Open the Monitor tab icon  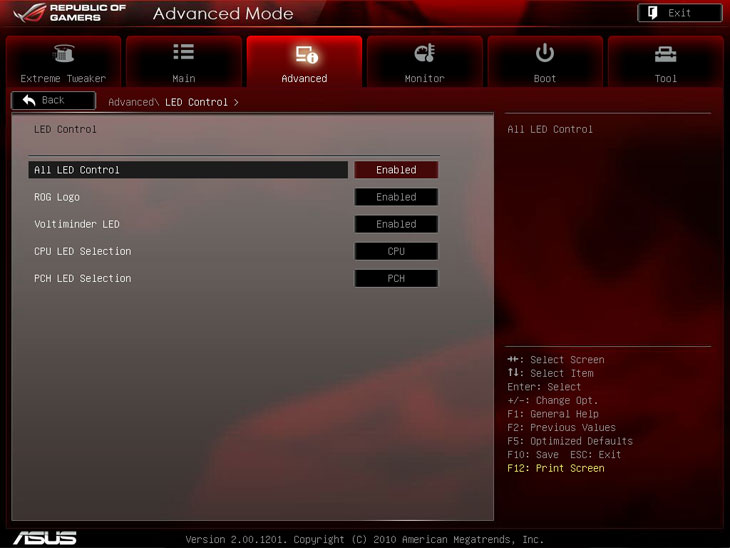424,54
